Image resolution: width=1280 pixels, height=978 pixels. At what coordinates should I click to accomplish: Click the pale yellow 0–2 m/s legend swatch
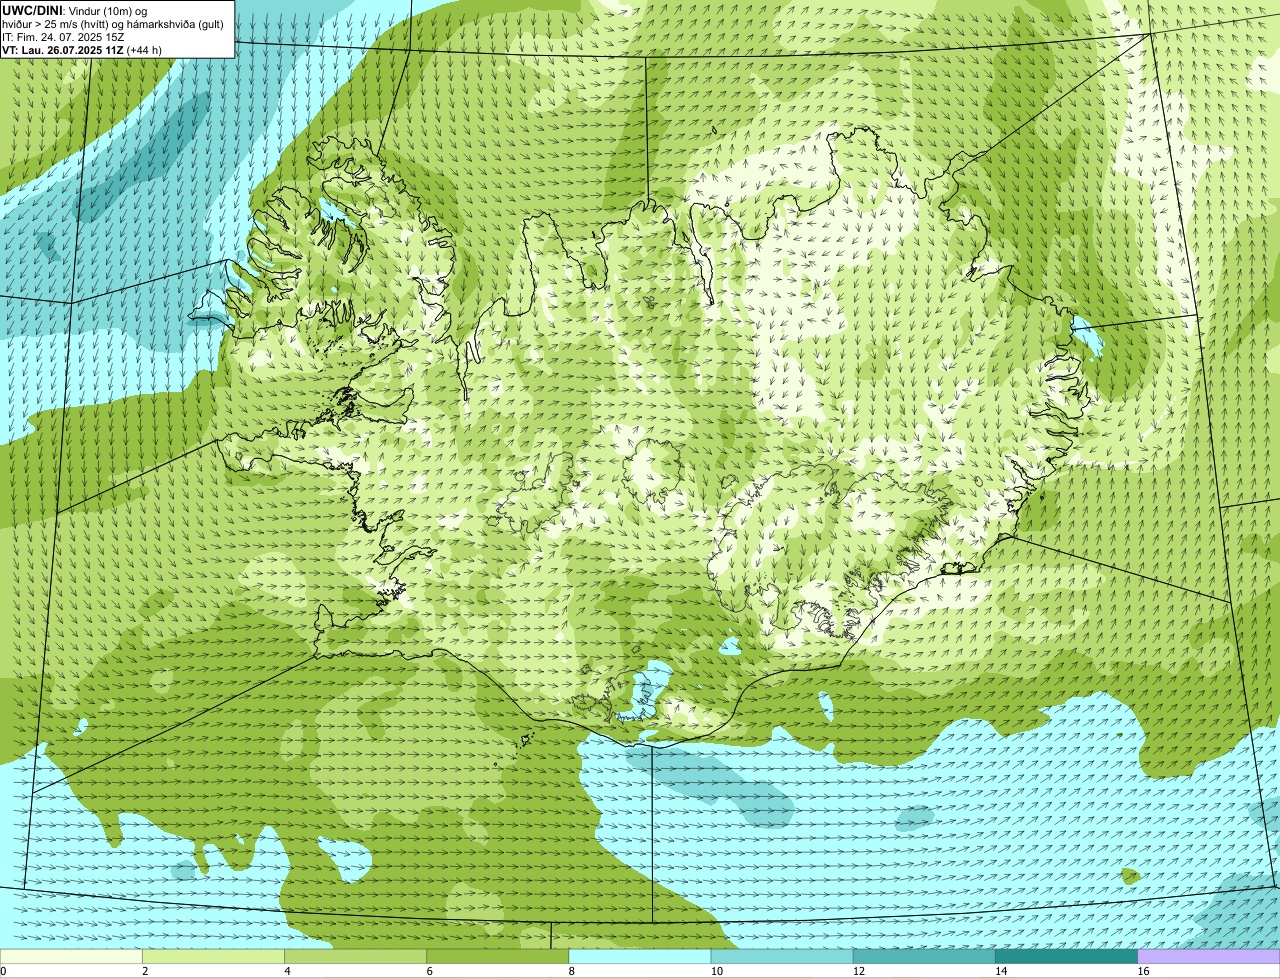tap(71, 956)
